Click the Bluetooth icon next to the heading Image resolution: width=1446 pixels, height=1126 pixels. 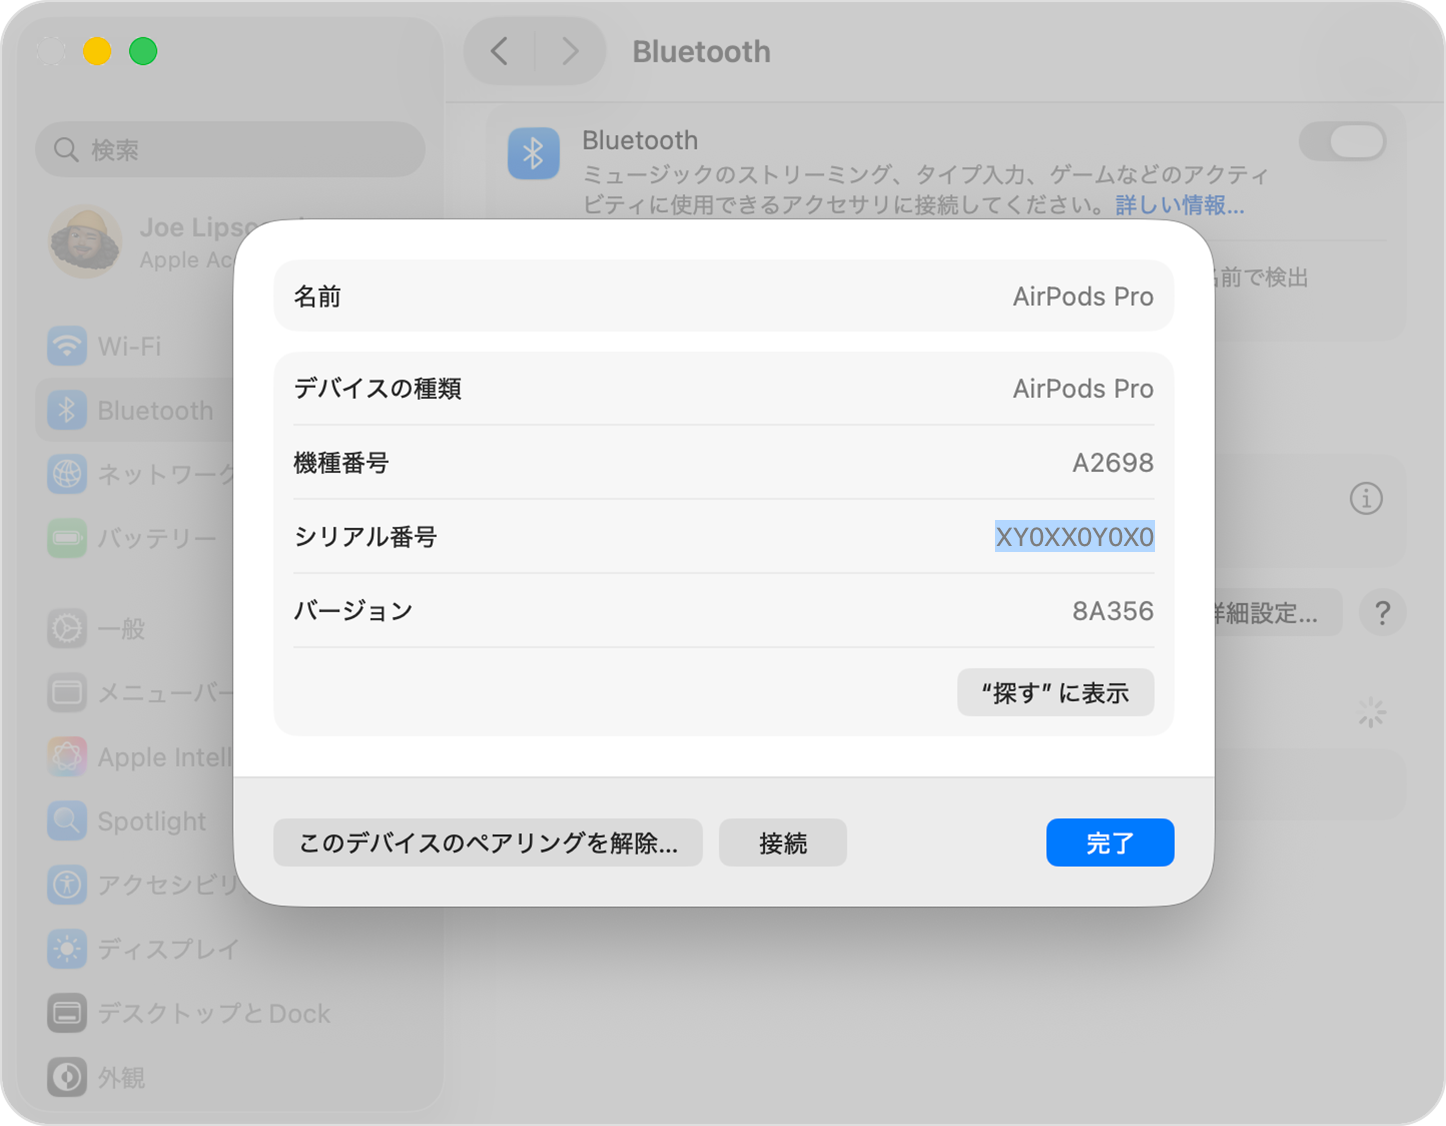[x=533, y=153]
